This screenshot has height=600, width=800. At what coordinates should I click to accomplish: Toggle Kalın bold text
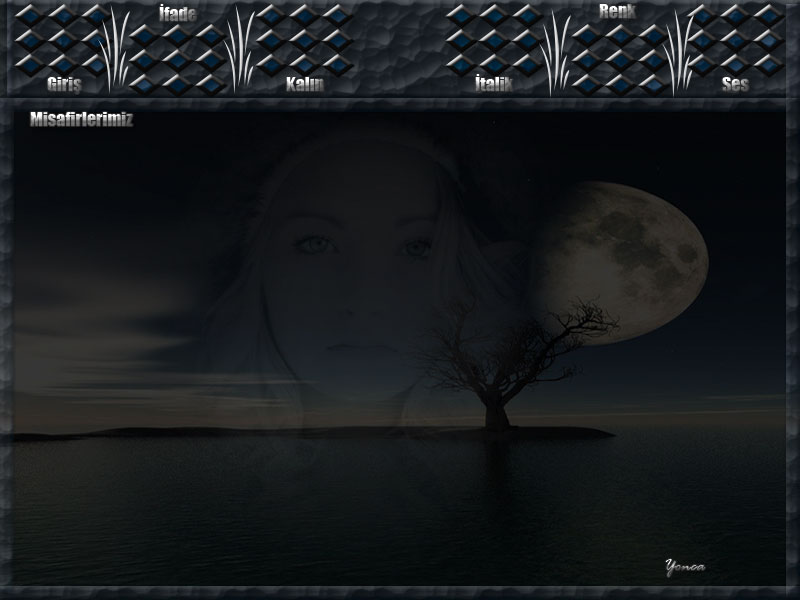pyautogui.click(x=305, y=84)
